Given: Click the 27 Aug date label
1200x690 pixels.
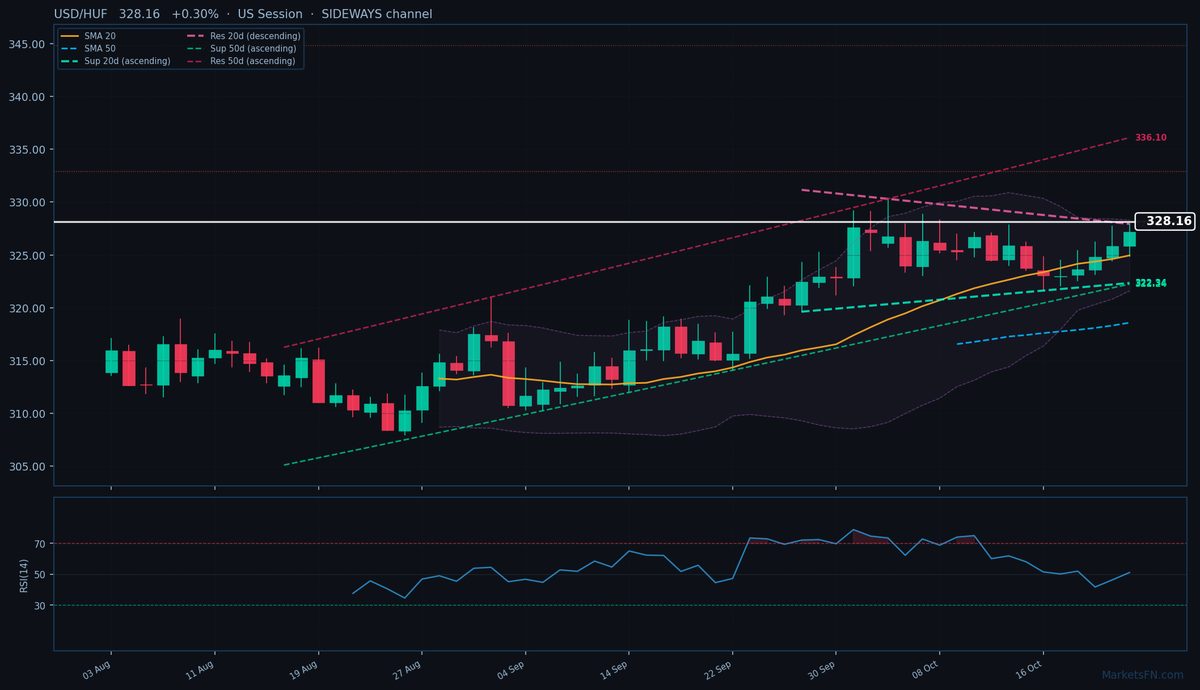Looking at the screenshot, I should pyautogui.click(x=407, y=668).
